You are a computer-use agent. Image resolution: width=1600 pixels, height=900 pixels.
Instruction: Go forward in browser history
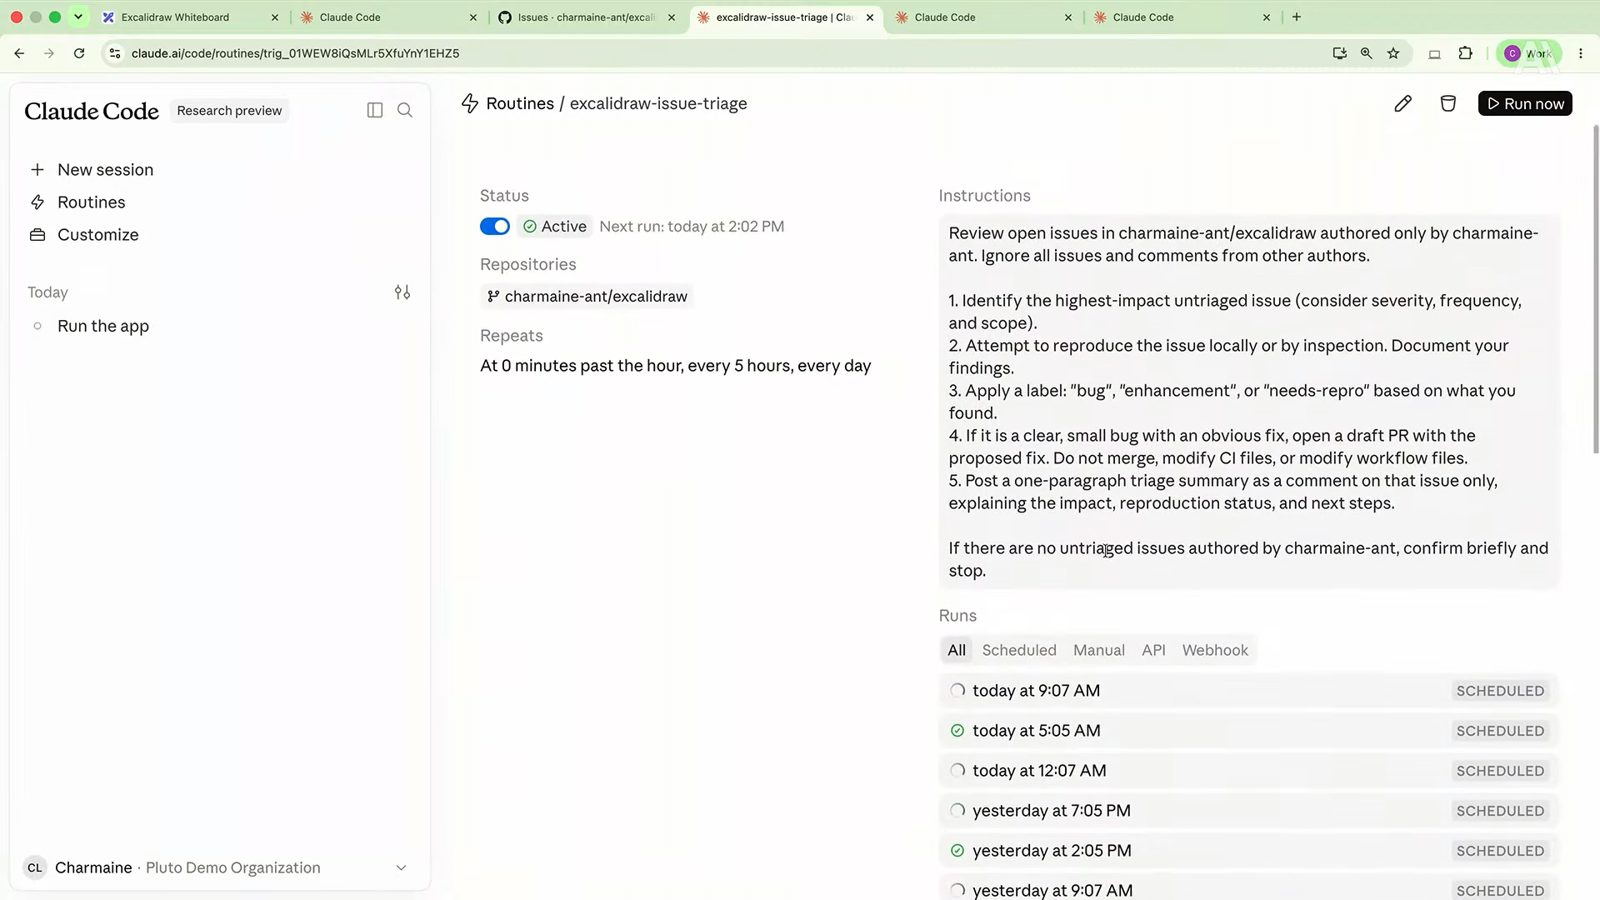click(x=49, y=53)
